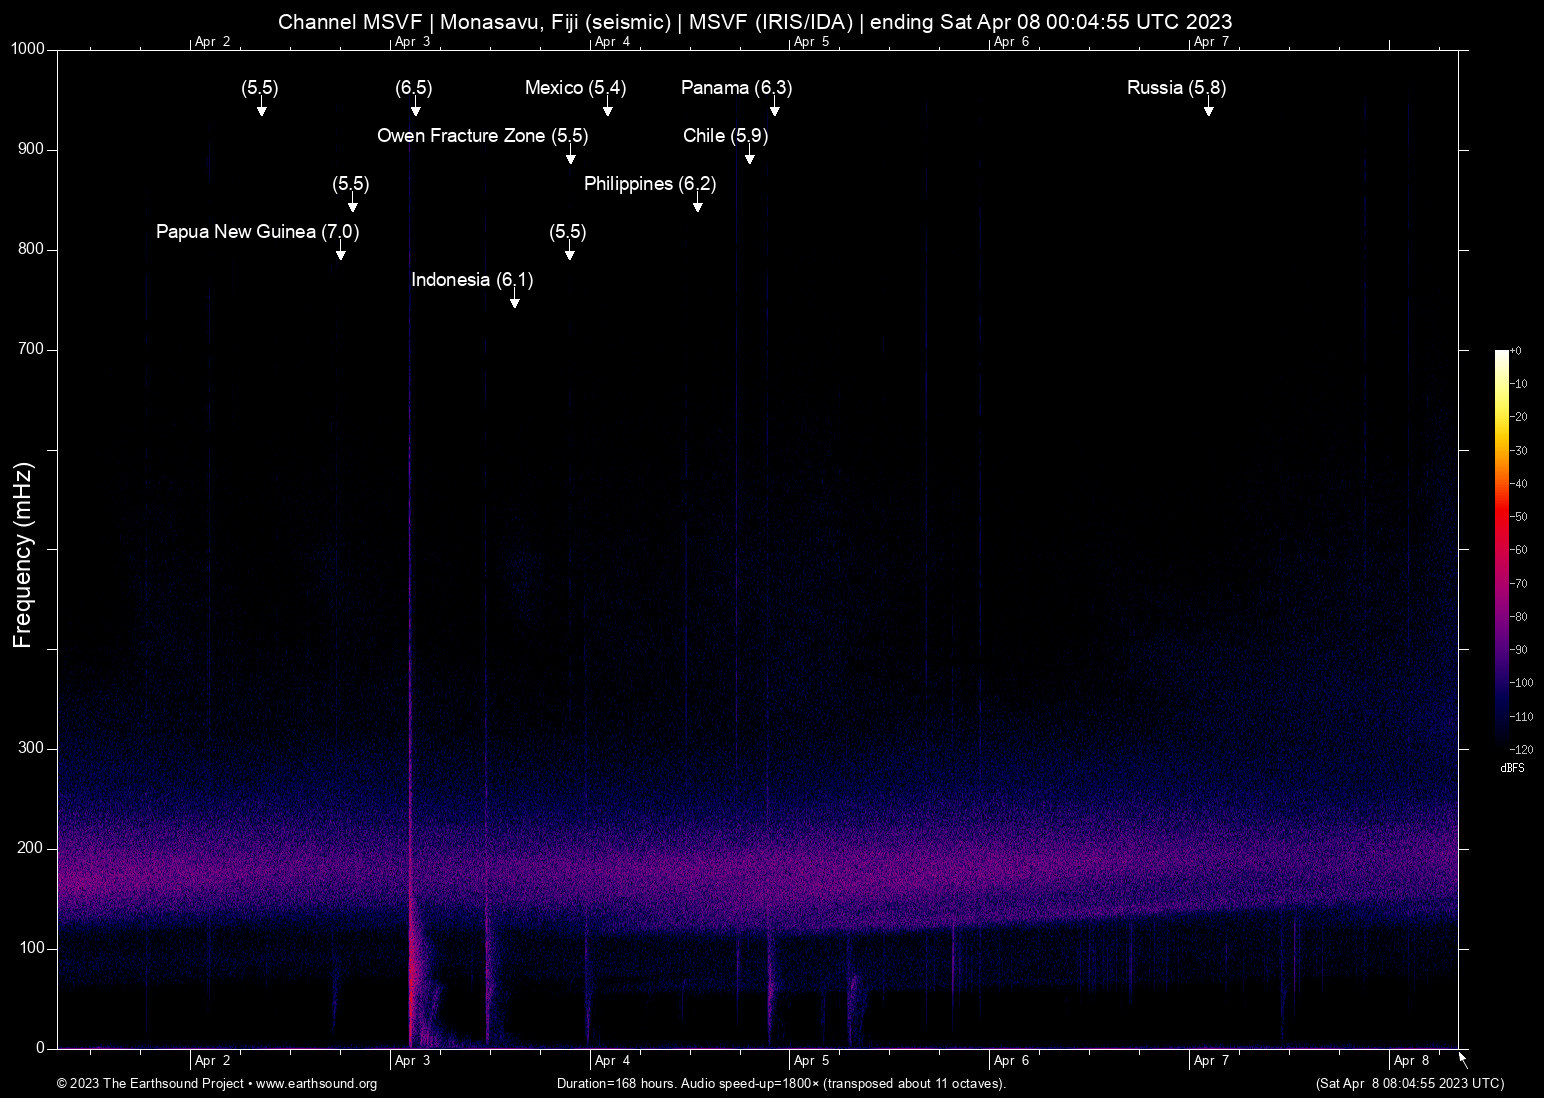1544x1098 pixels.
Task: Click the (5.5) marker directly above Papua New Guinea
Action: point(351,184)
